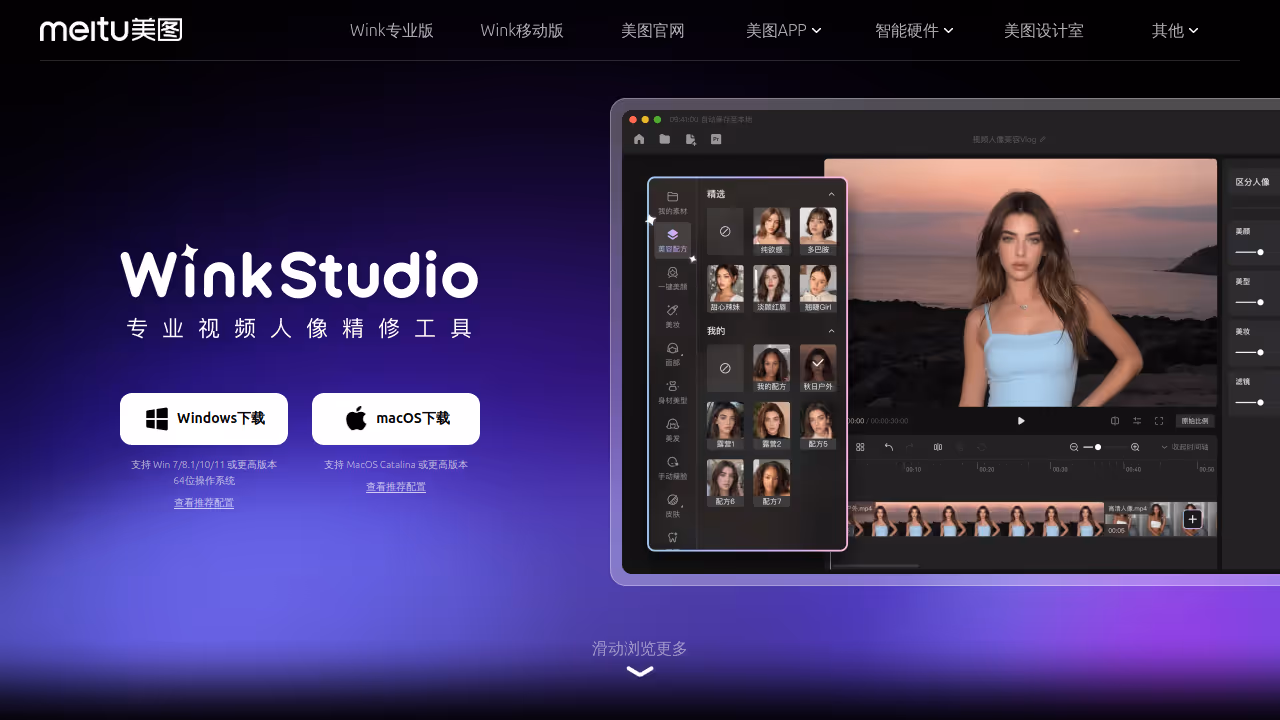Select the 纯欲感 preset thumbnail

pyautogui.click(x=771, y=231)
